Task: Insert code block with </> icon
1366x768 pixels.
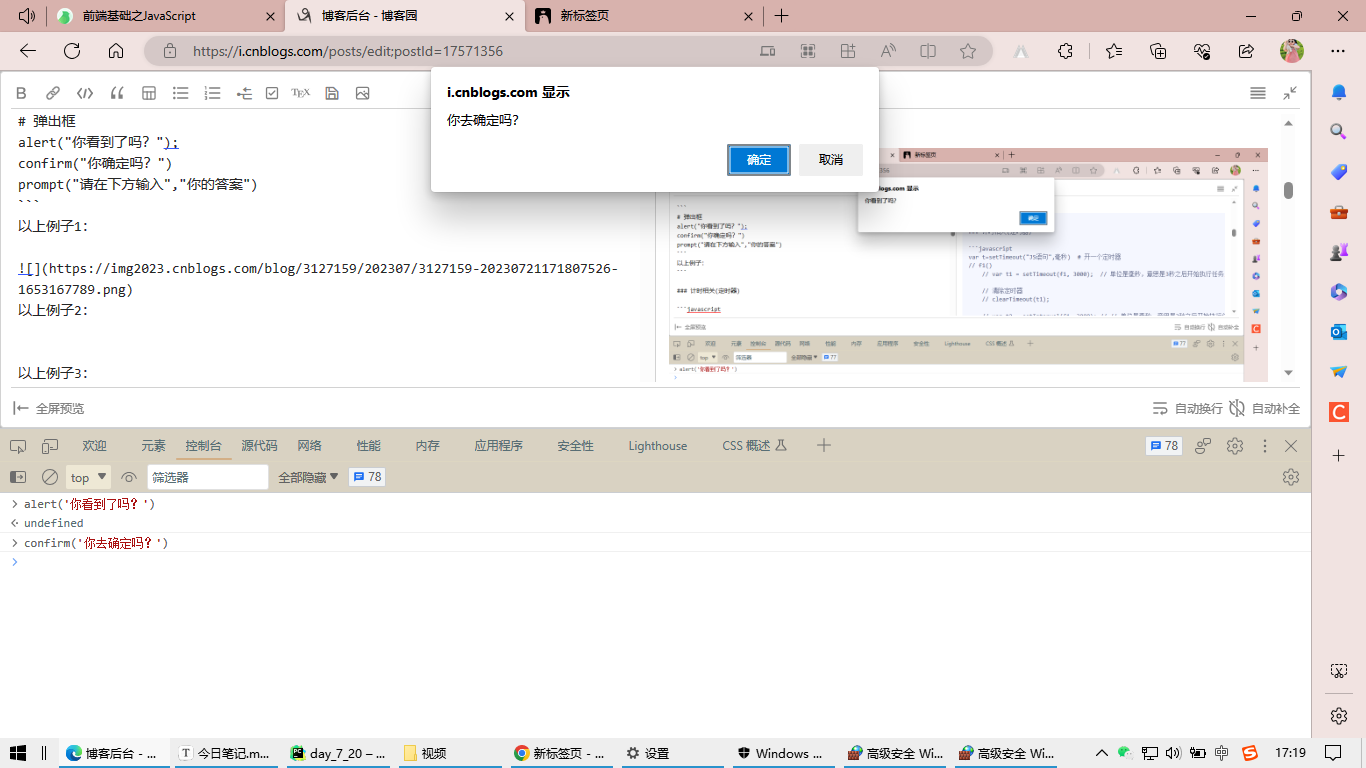Action: click(x=85, y=93)
